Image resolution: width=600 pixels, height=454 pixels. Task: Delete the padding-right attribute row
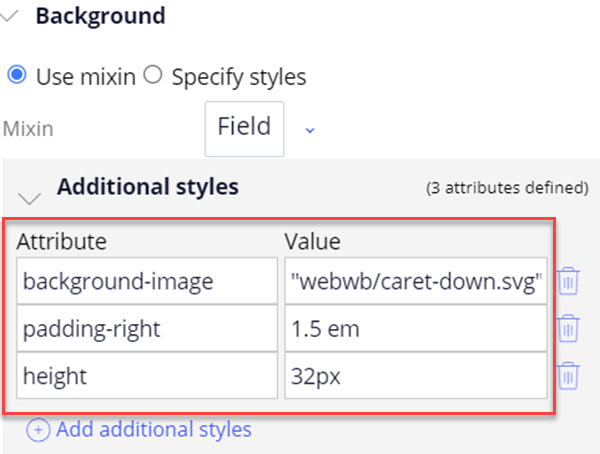click(x=568, y=329)
